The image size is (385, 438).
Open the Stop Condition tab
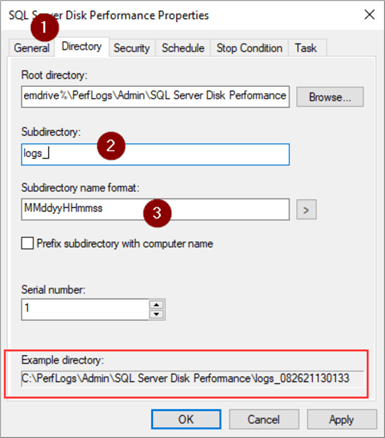(x=249, y=48)
